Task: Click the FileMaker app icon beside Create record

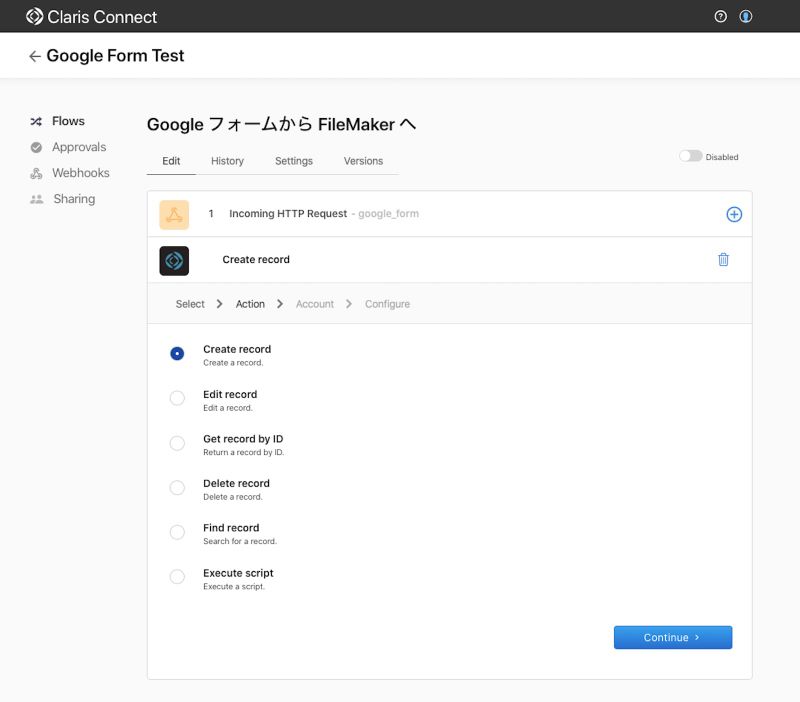Action: [174, 261]
